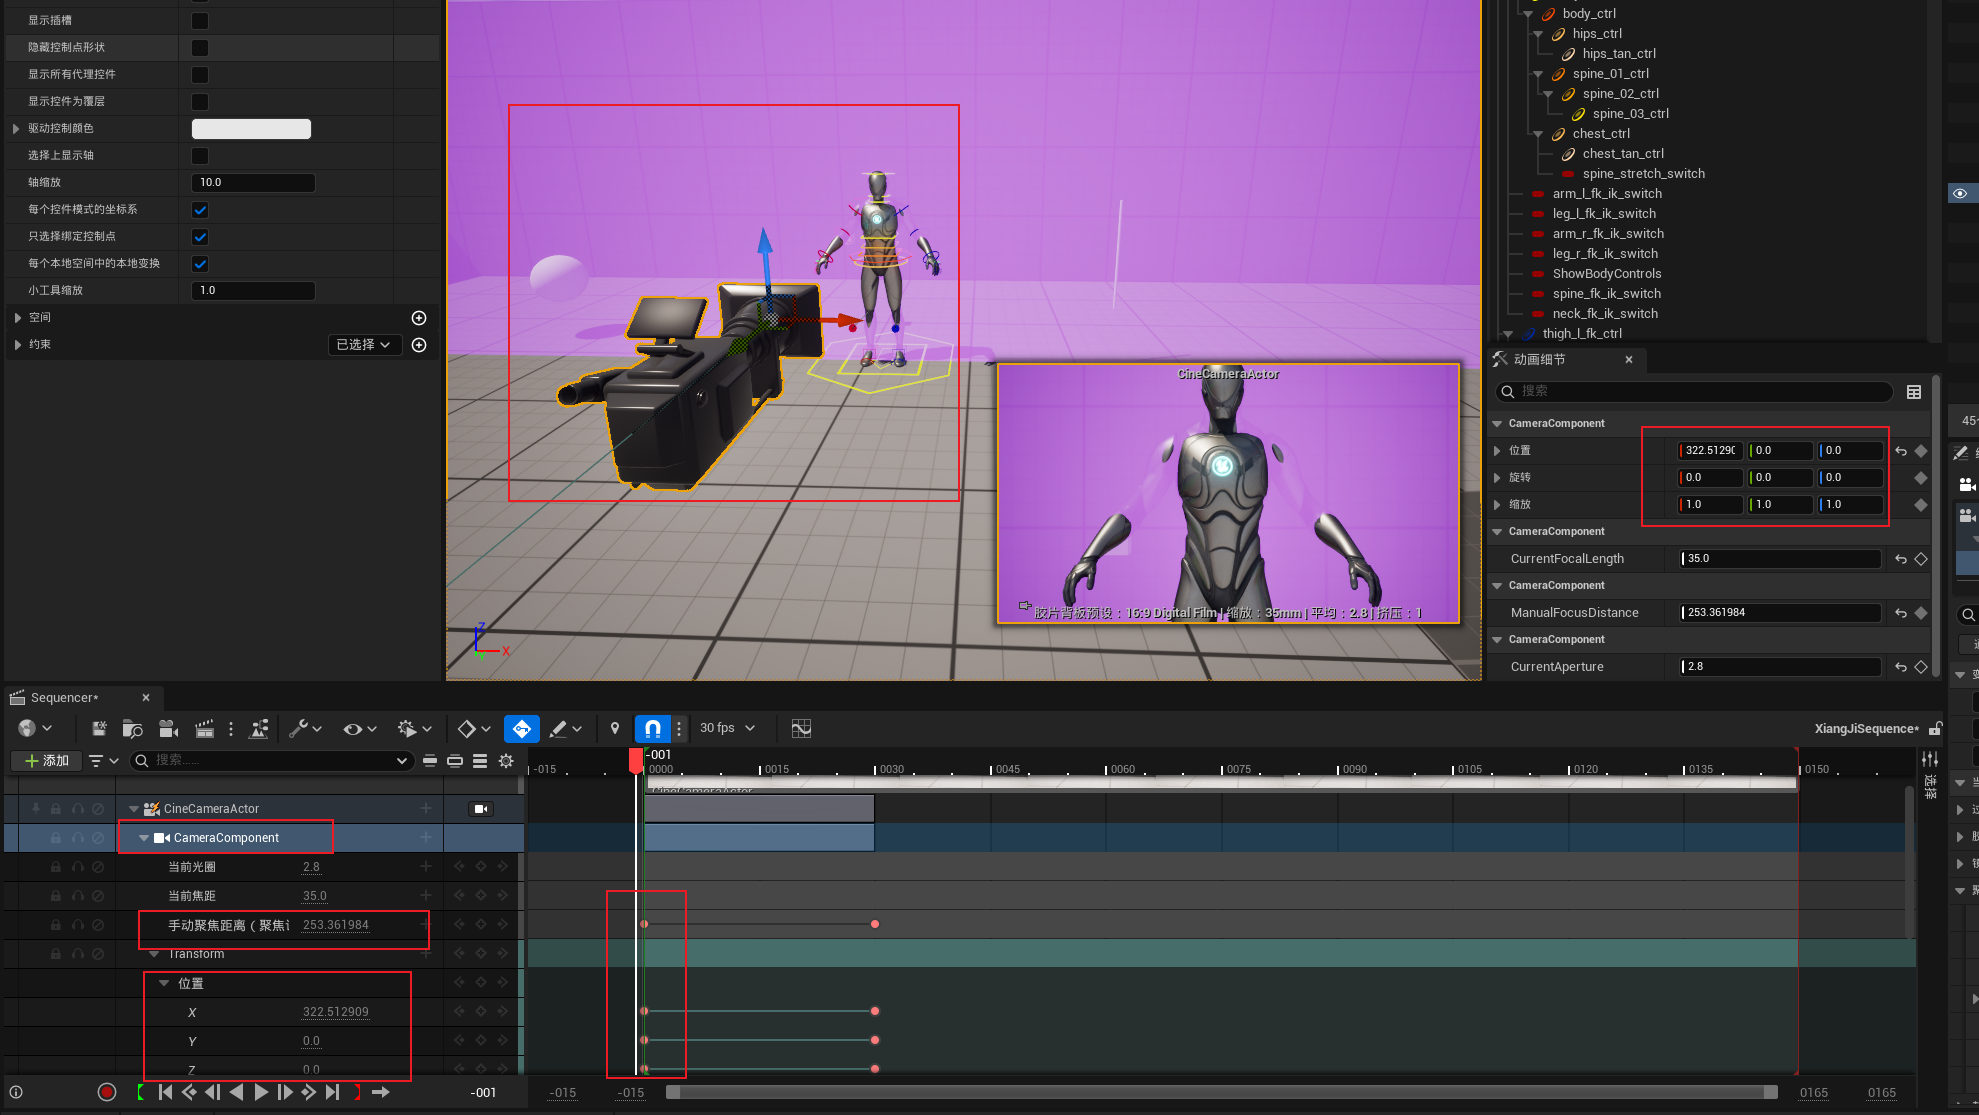This screenshot has height=1115, width=1979.
Task: Open the 已选择 dropdown
Action: [364, 345]
